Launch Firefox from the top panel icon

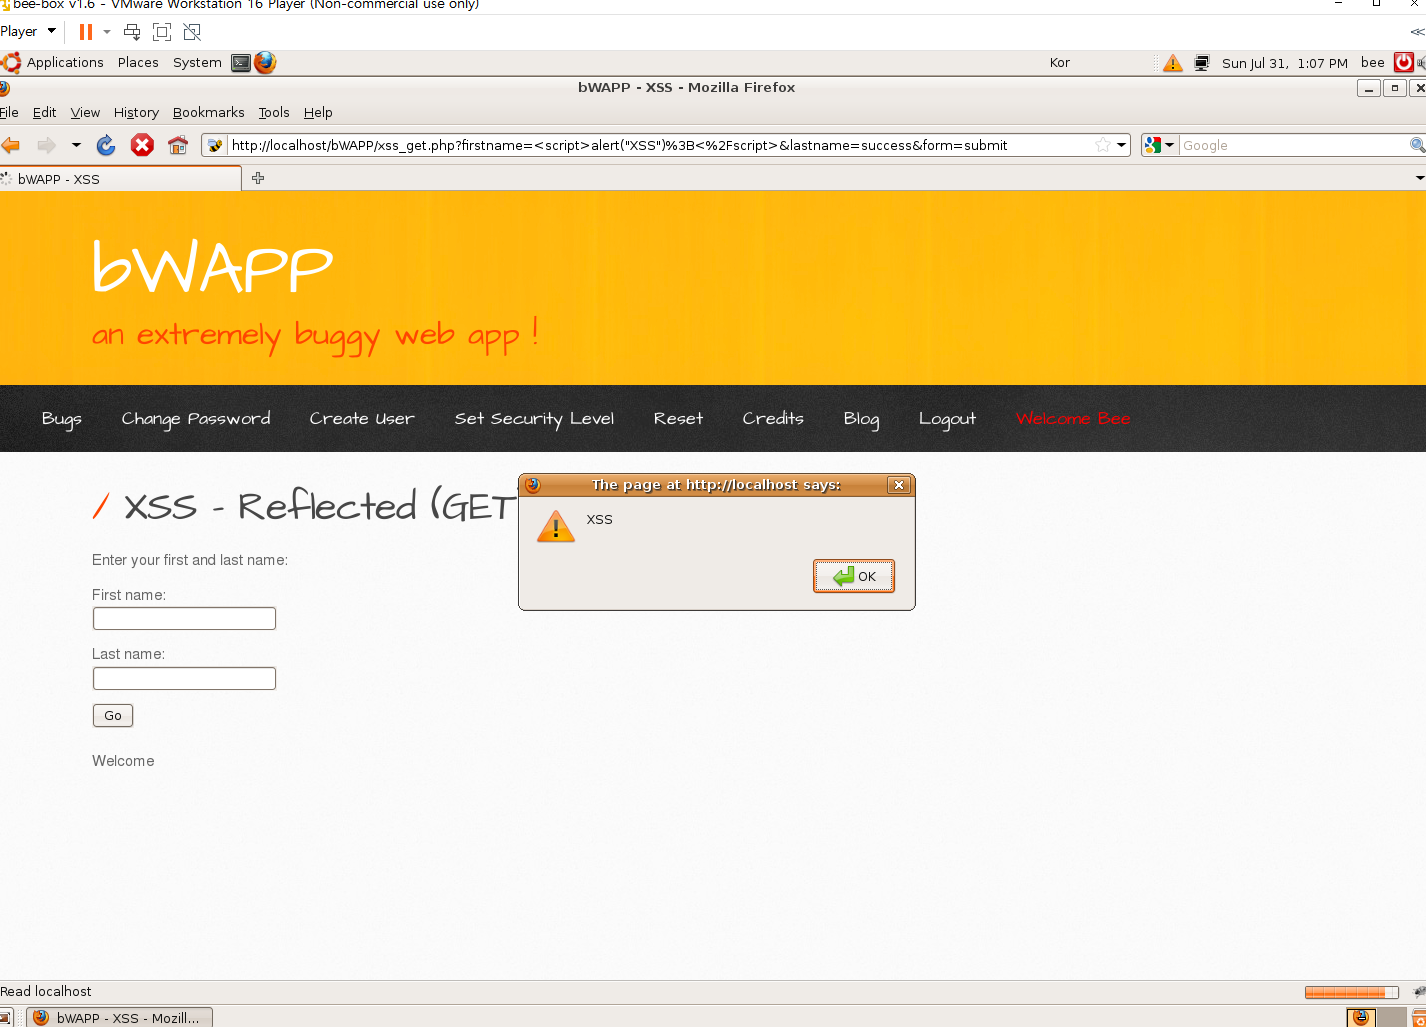click(x=265, y=63)
